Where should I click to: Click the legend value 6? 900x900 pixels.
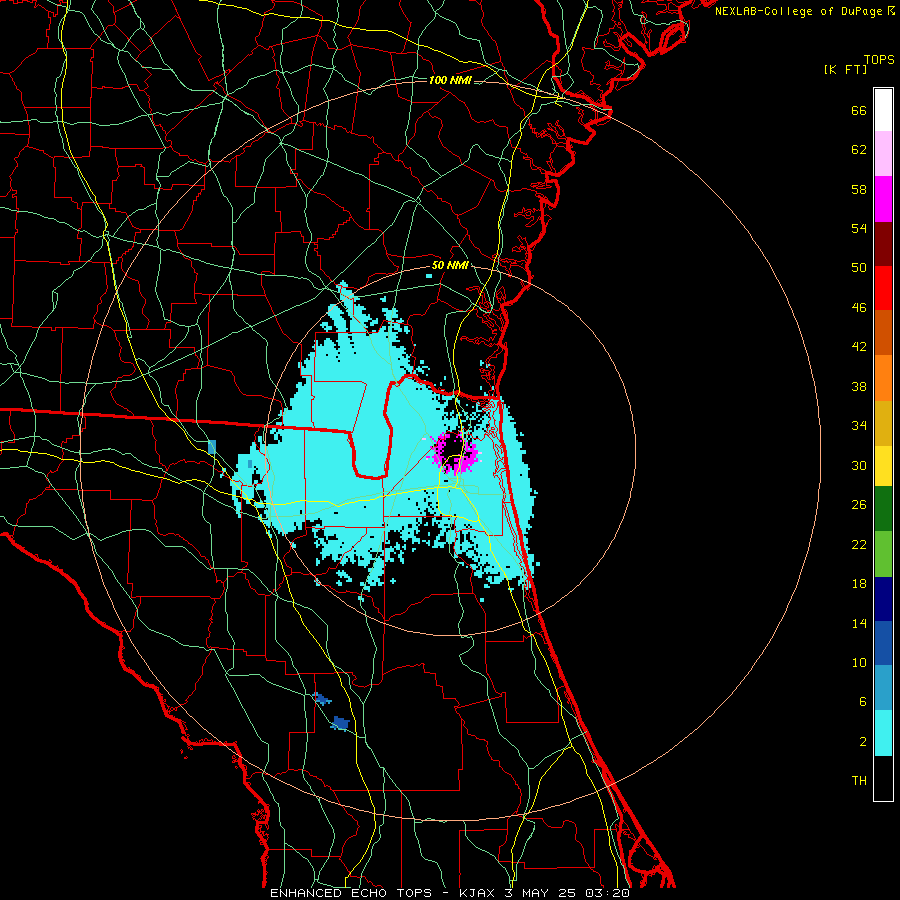click(863, 702)
